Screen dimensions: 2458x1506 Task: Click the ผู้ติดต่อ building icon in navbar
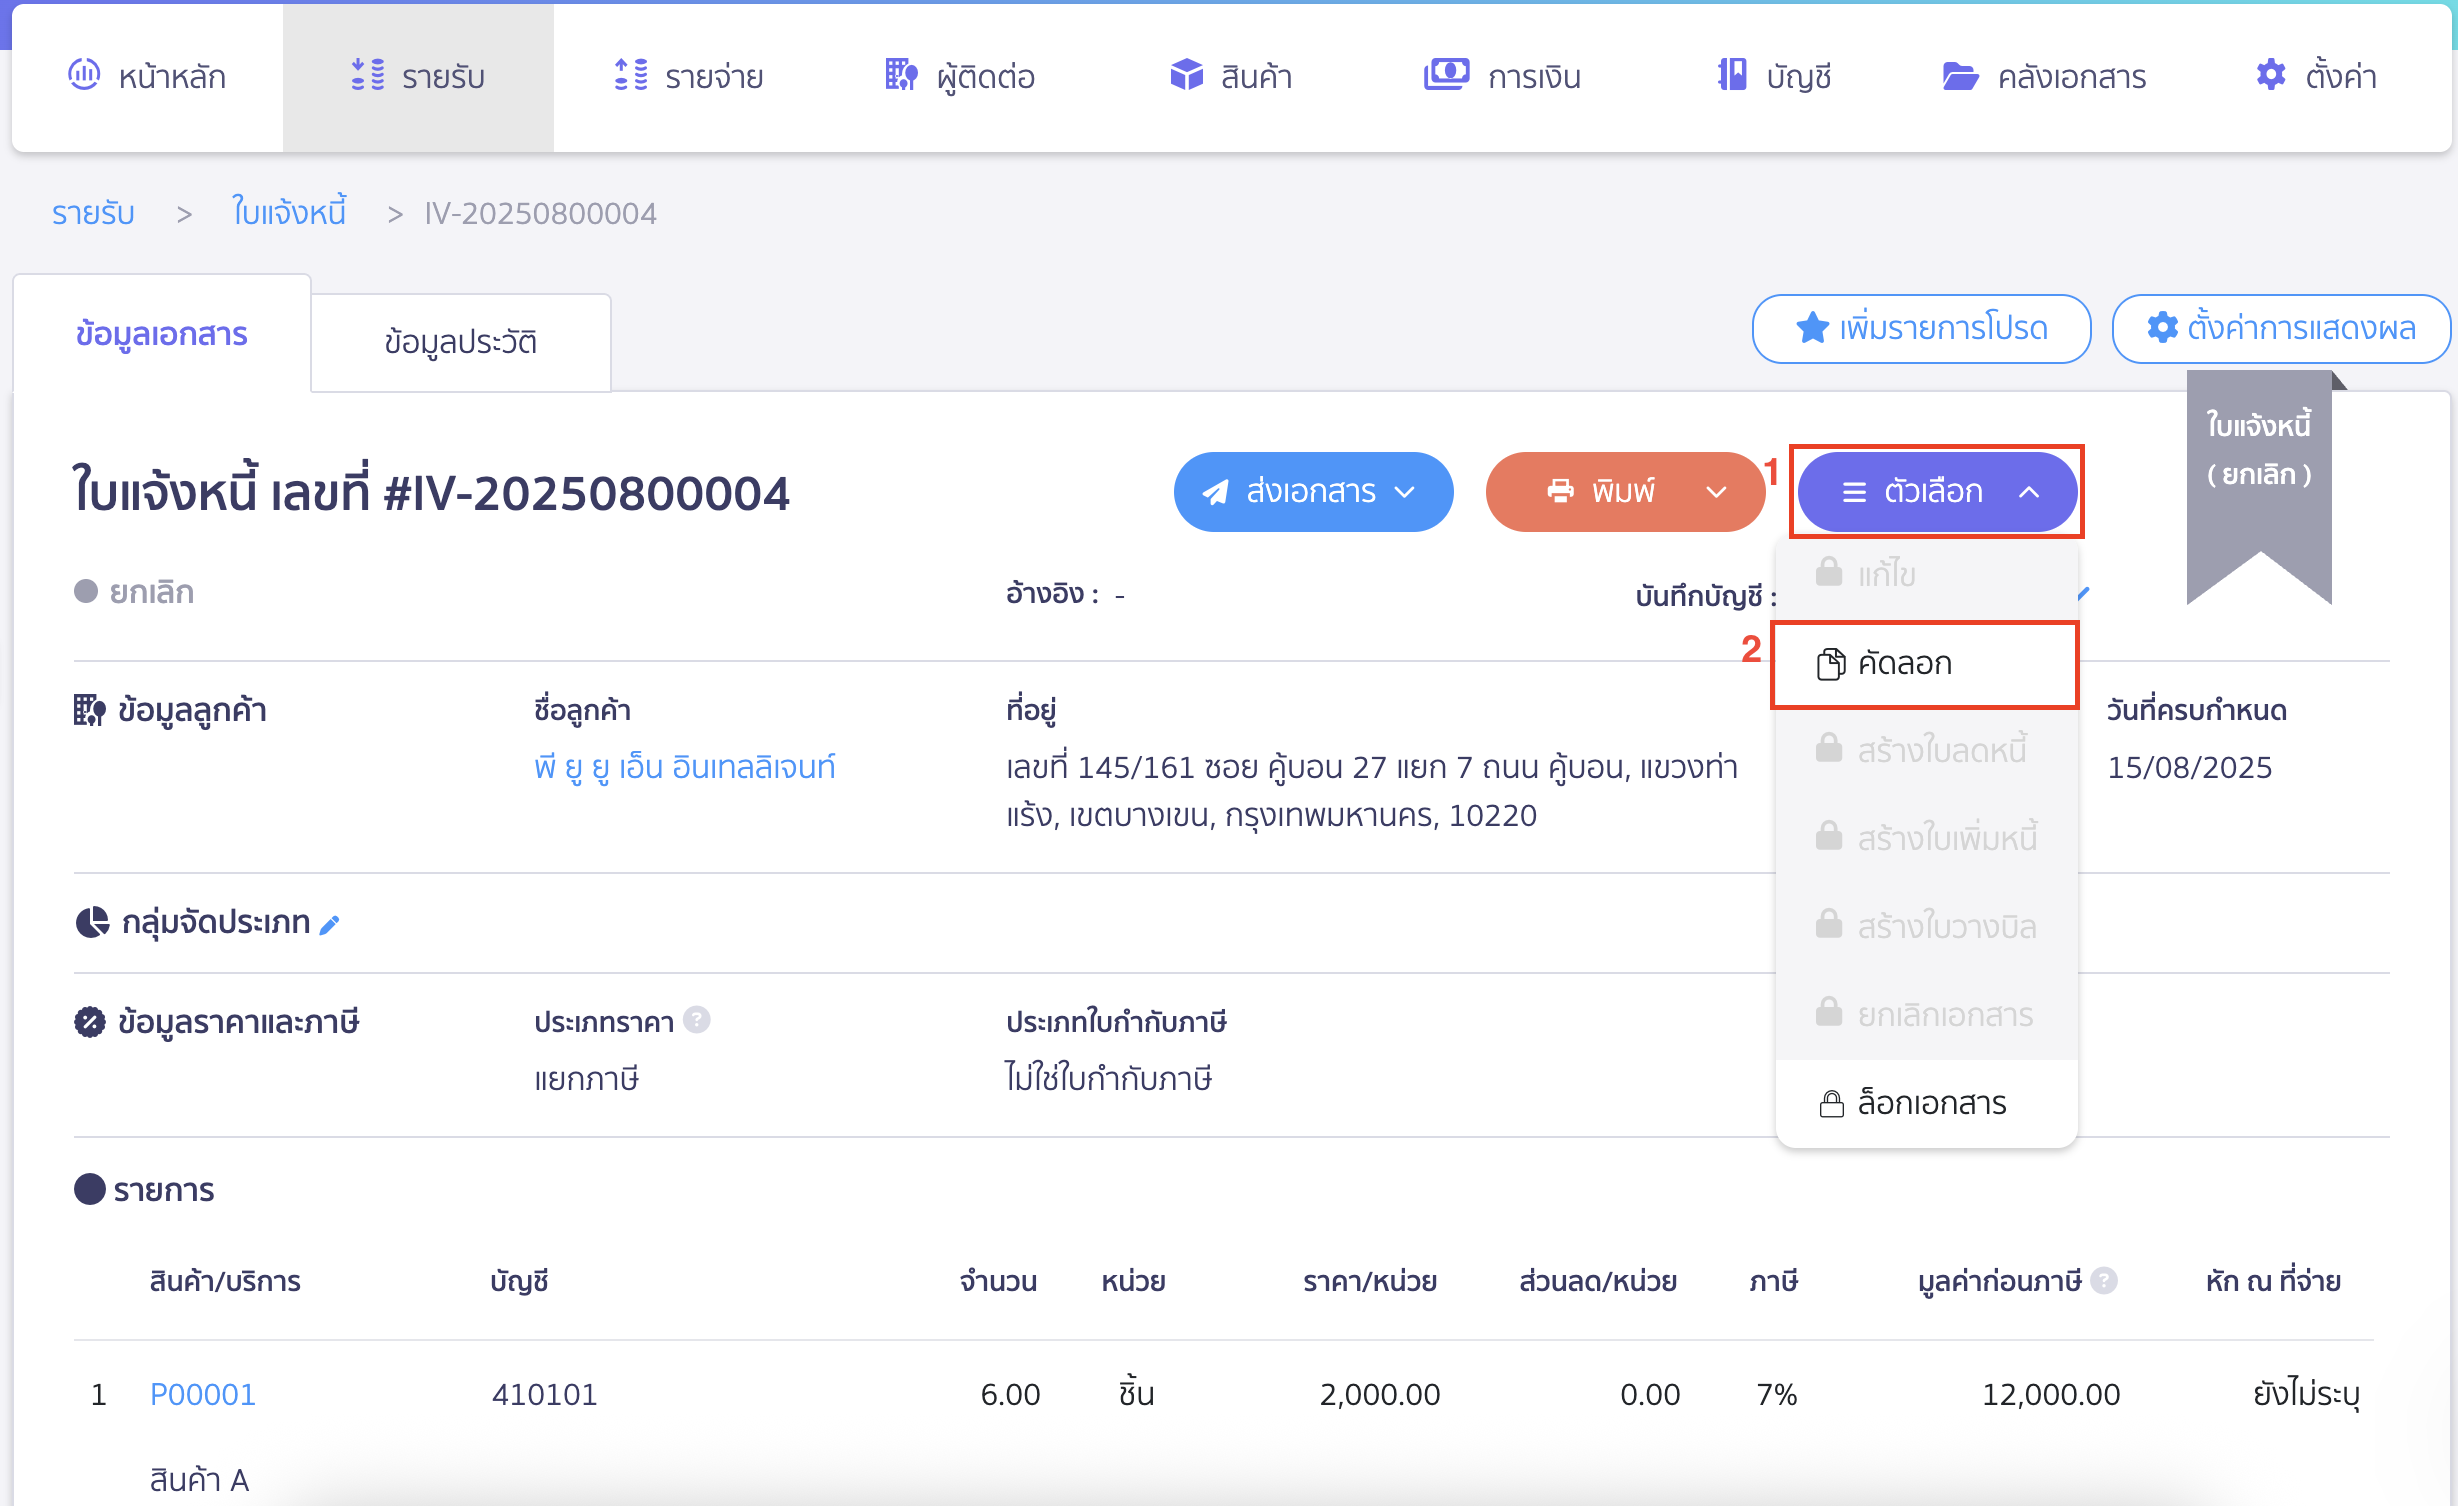coord(901,75)
